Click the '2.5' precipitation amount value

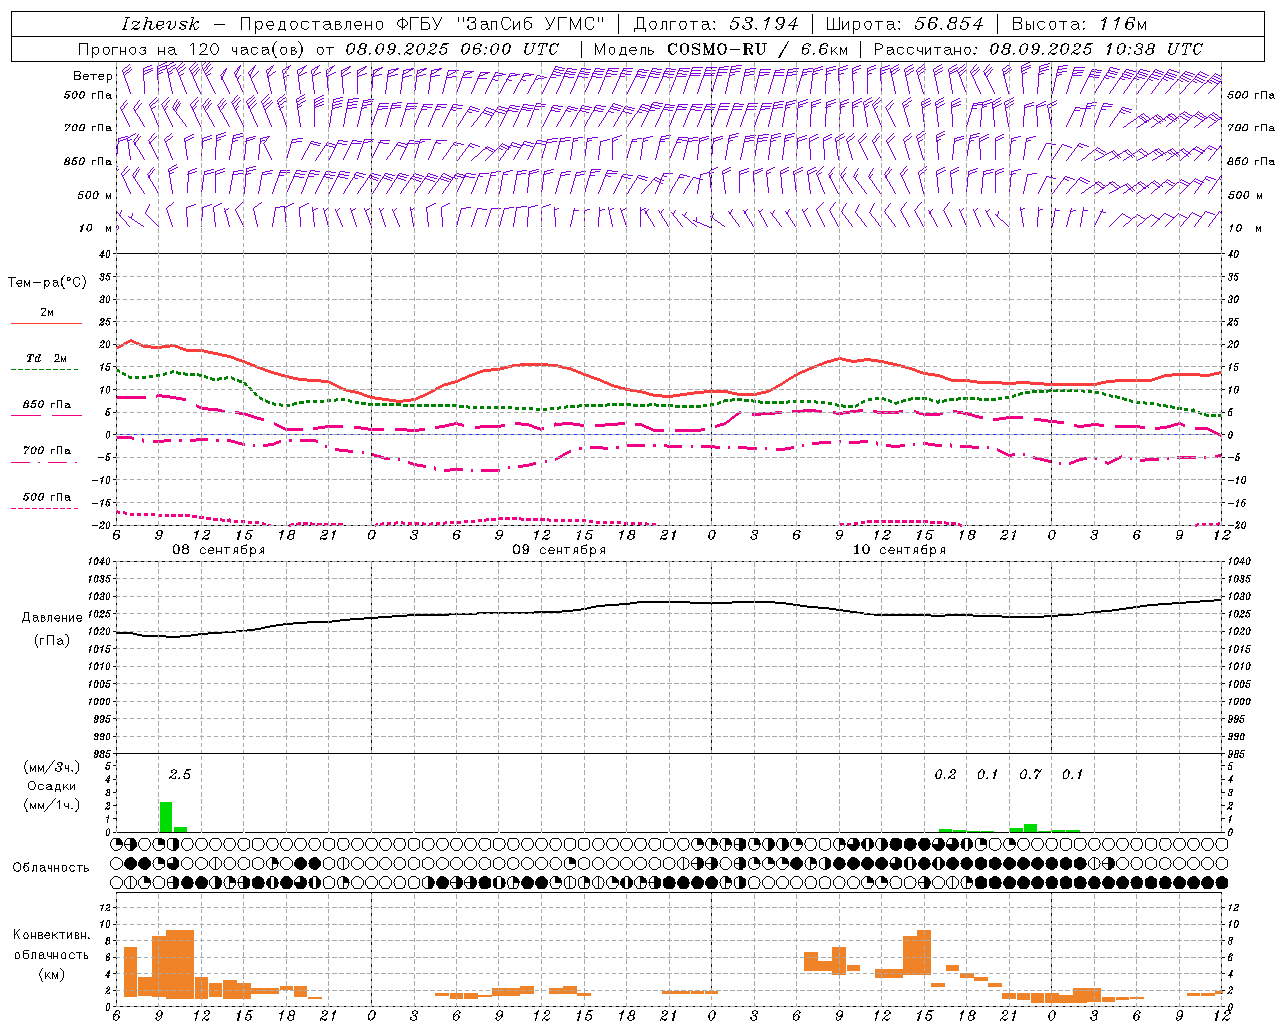179,775
